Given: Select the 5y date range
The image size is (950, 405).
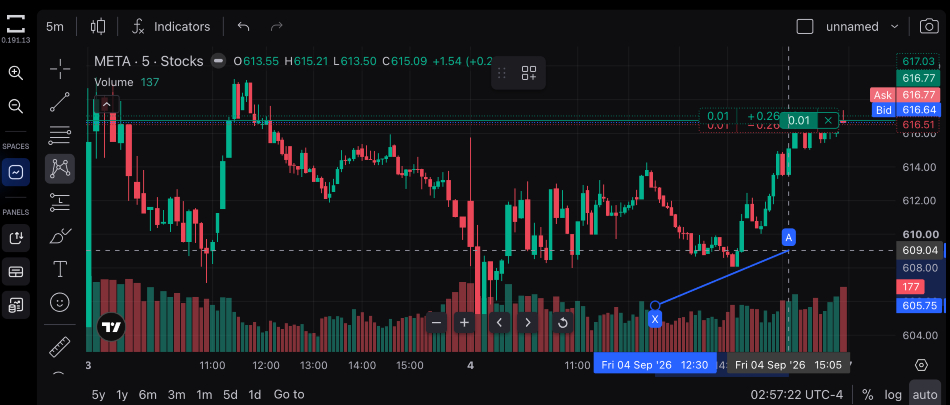Looking at the screenshot, I should coord(98,395).
